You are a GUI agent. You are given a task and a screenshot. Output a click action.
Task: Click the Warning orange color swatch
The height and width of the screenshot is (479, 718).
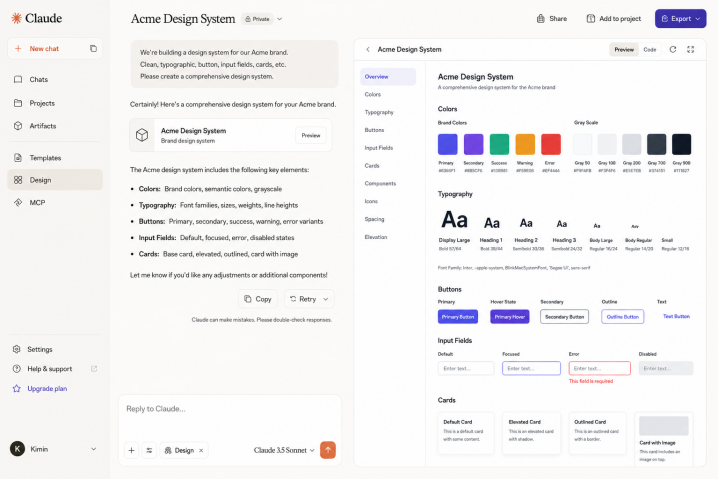(525, 144)
